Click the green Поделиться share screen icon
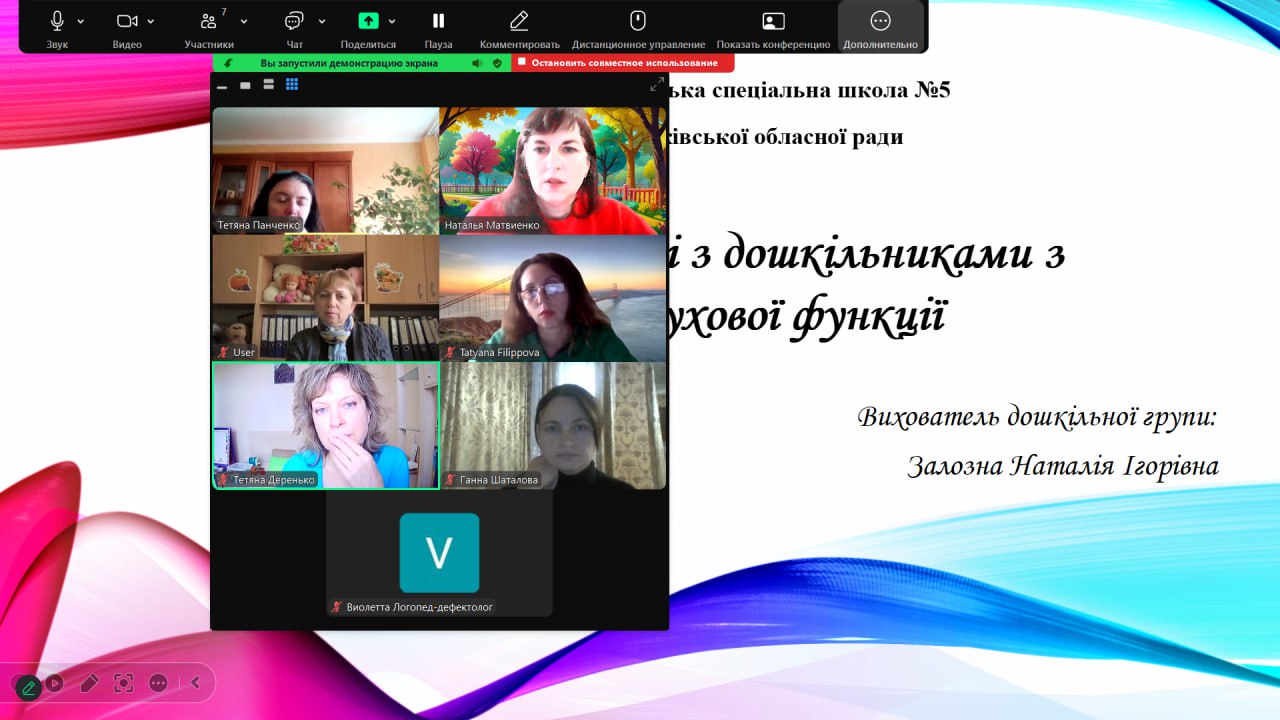This screenshot has height=720, width=1280. [x=368, y=21]
